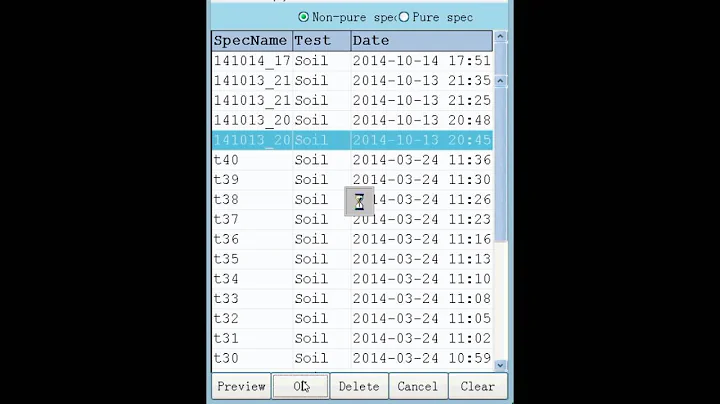The height and width of the screenshot is (404, 720).
Task: Select the Non-pure spec radio button
Action: pyautogui.click(x=304, y=17)
